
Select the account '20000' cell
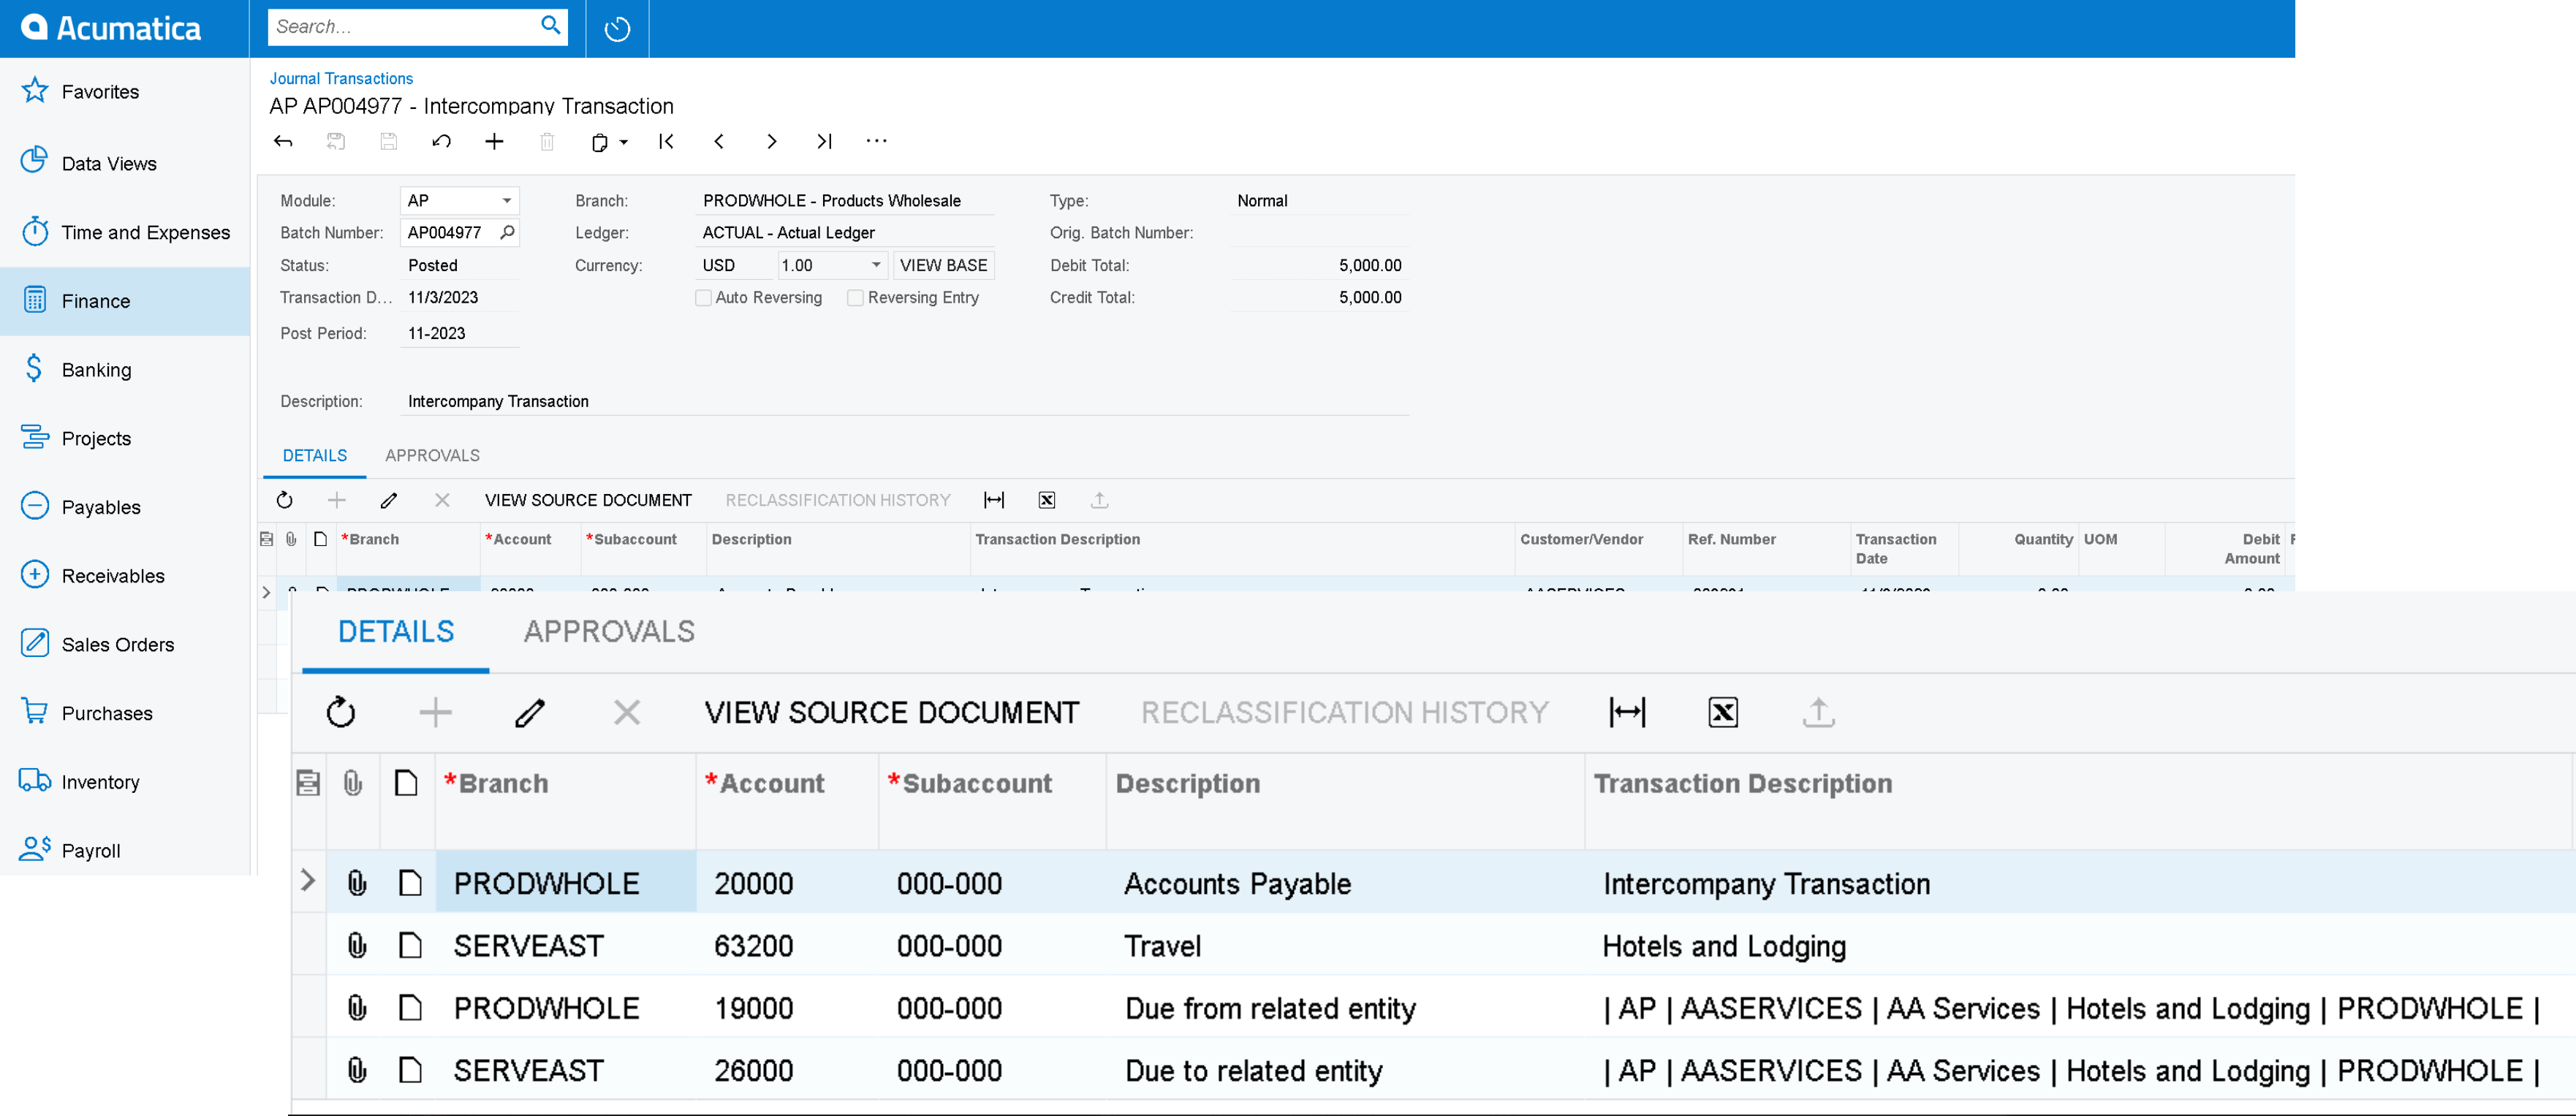click(787, 883)
